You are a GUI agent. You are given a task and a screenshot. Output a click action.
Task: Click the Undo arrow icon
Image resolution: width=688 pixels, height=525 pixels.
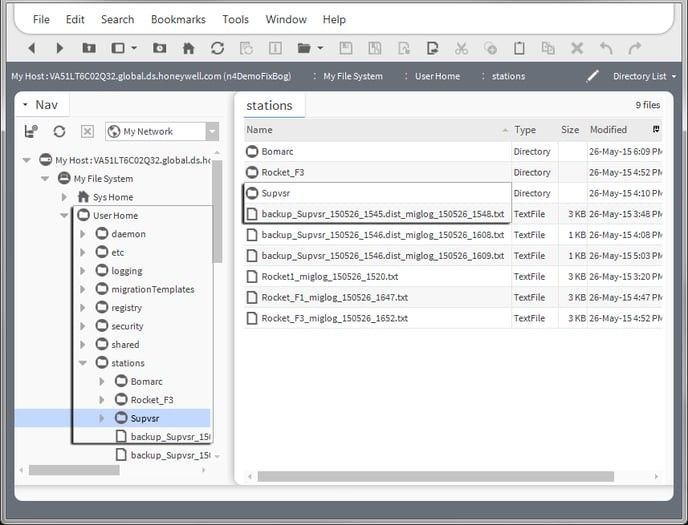[606, 48]
